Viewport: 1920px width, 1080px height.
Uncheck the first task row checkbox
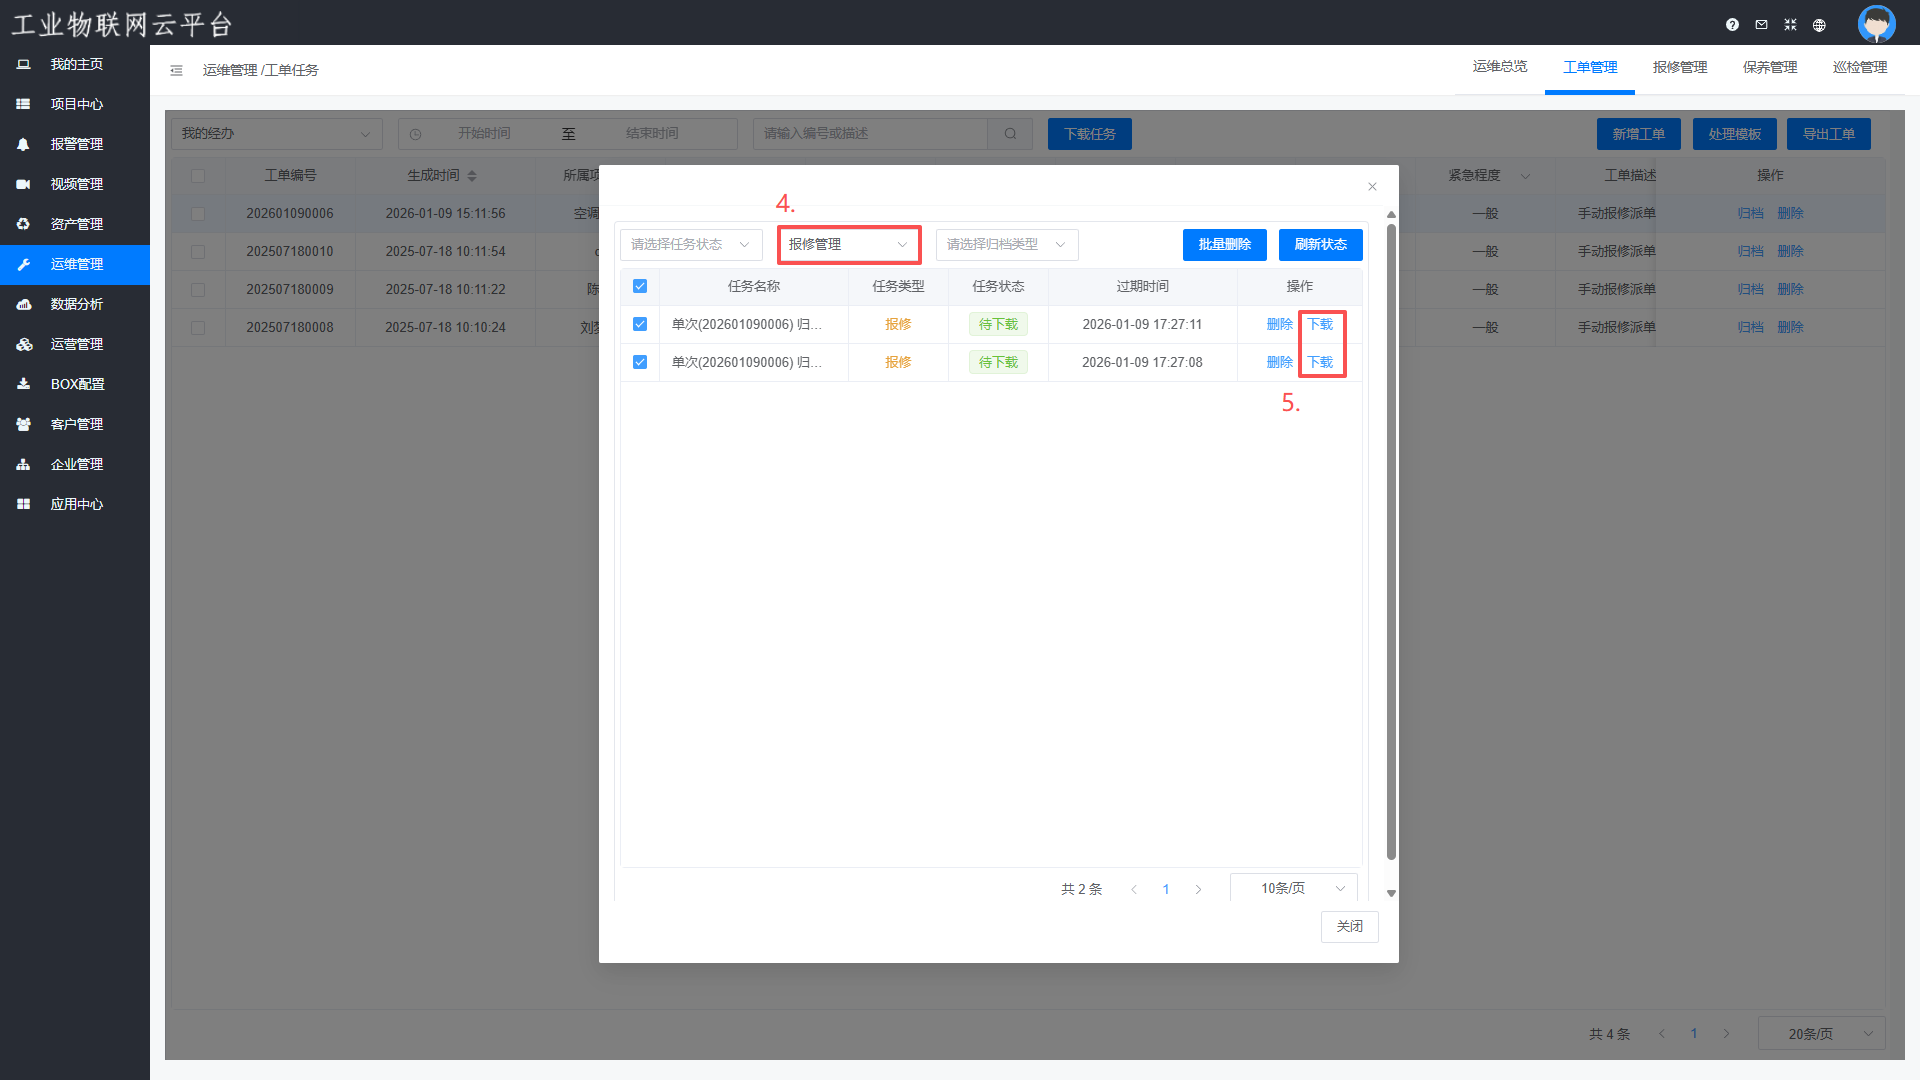[x=640, y=324]
